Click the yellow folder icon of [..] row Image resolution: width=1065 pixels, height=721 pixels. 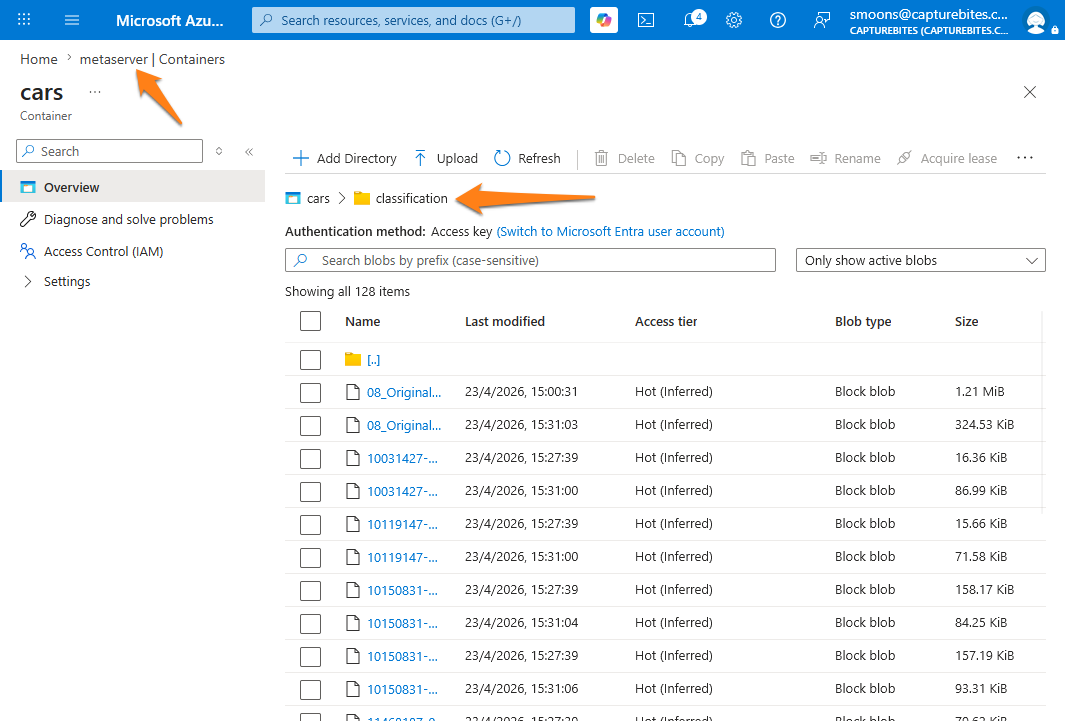click(x=353, y=359)
